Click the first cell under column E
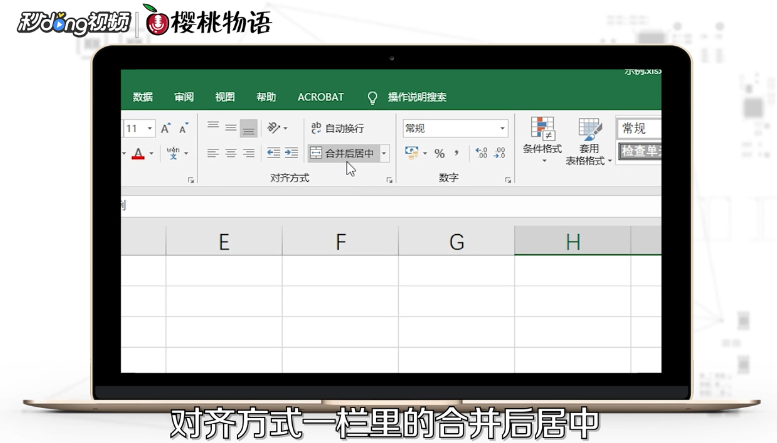777x443 pixels. (x=224, y=271)
